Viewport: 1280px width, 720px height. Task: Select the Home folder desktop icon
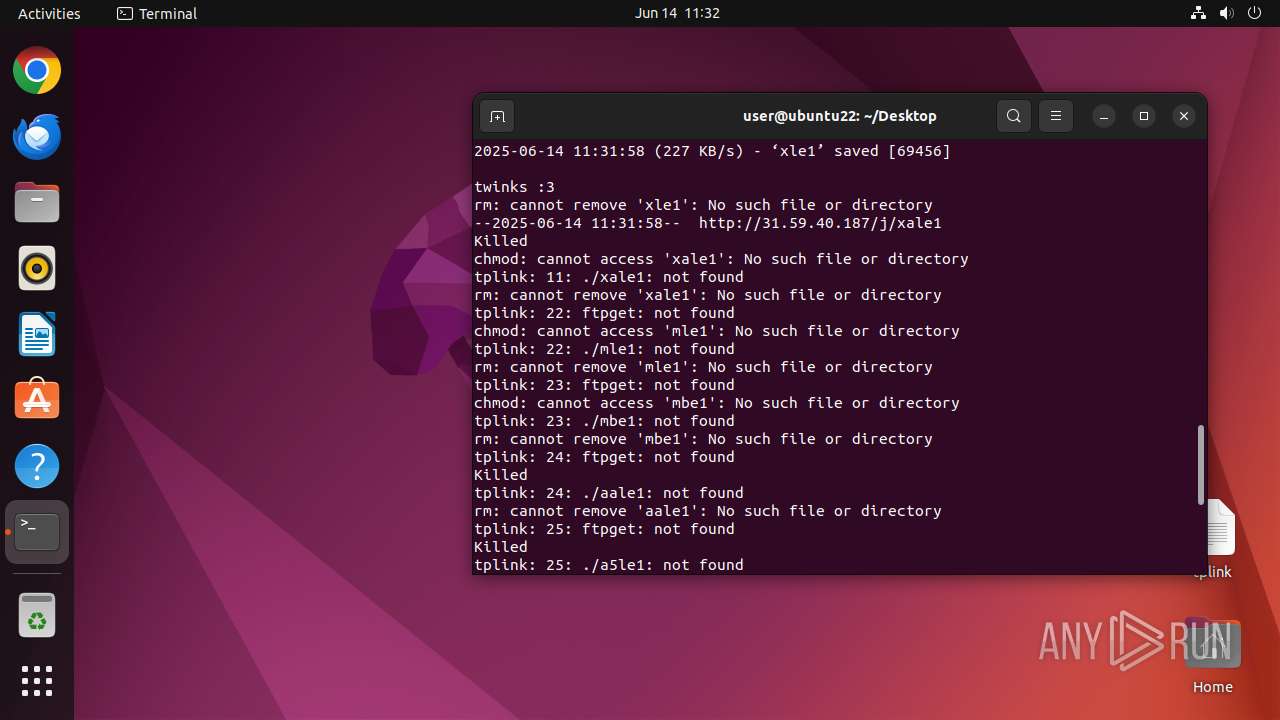[1212, 656]
